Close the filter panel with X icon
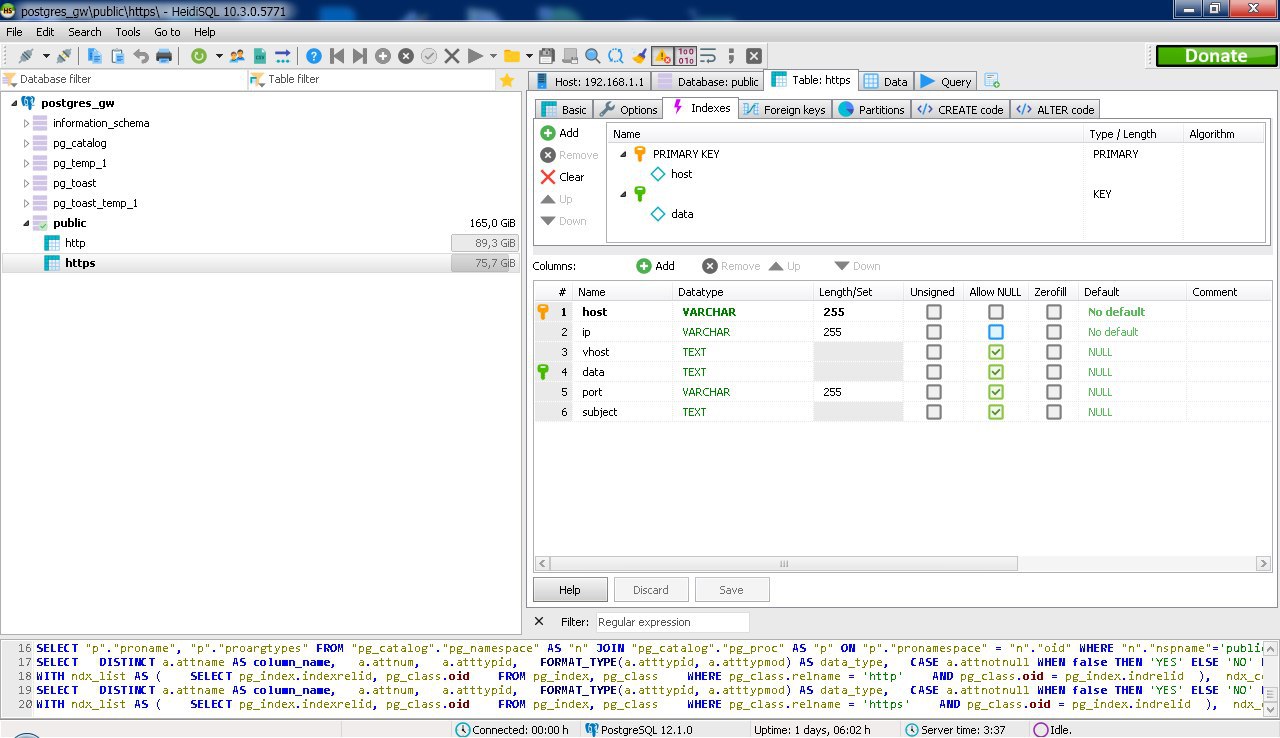The image size is (1280, 738). point(539,621)
